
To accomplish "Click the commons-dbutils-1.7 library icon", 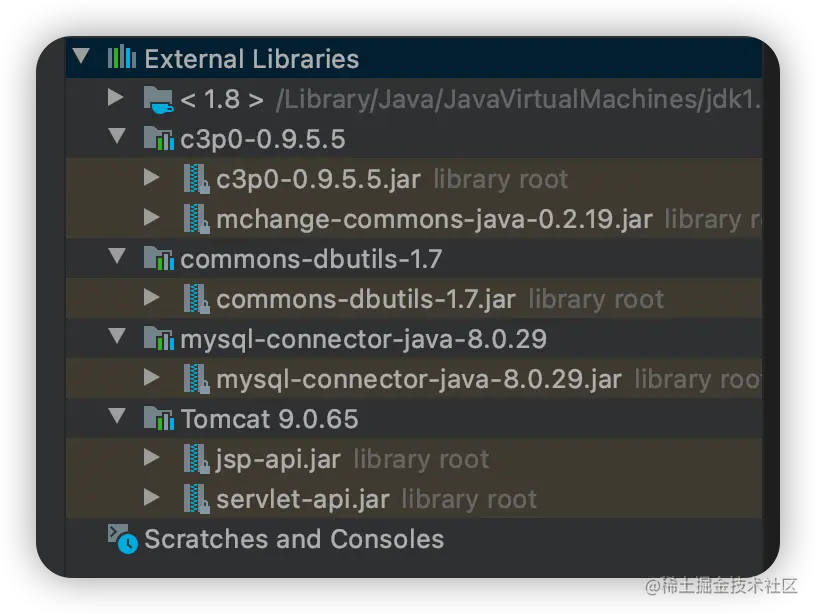I will coord(158,259).
